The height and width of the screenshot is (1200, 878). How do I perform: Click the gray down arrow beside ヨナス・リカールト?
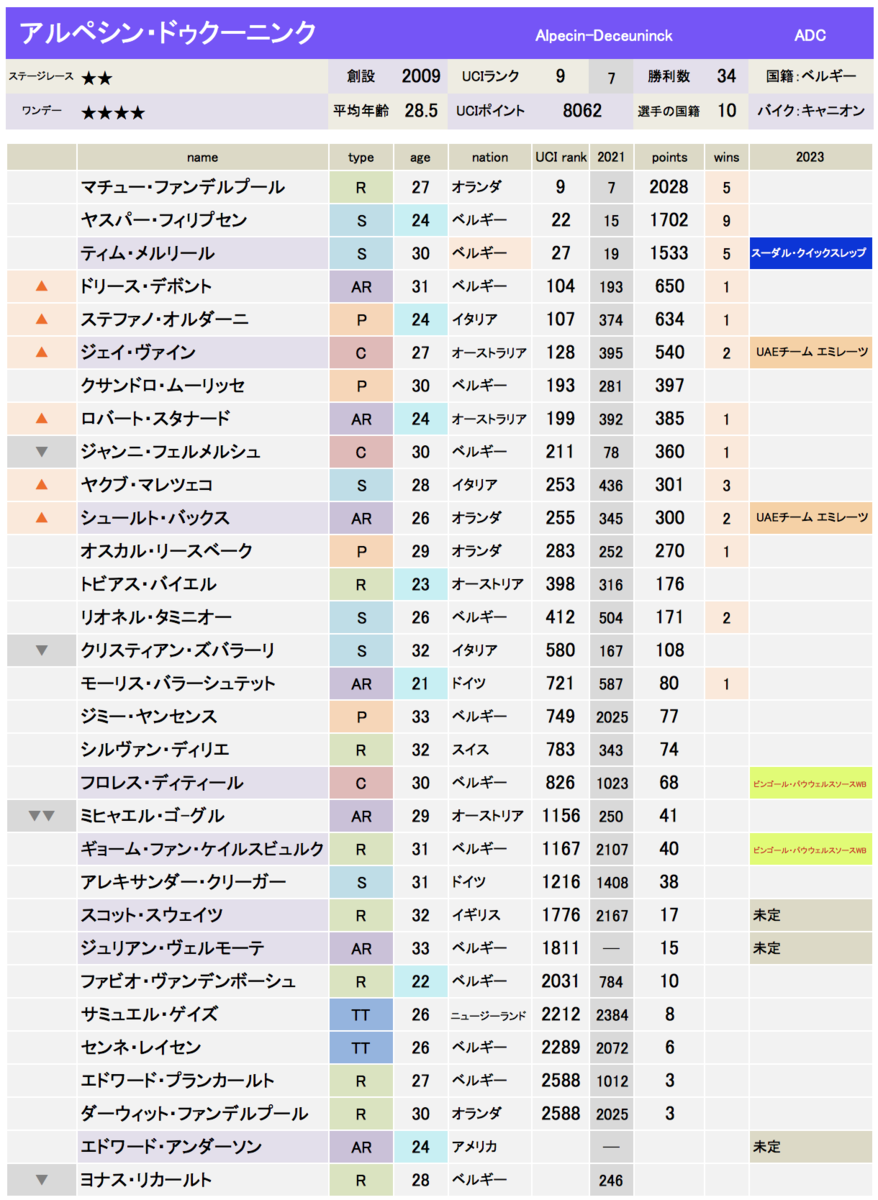(41, 1180)
